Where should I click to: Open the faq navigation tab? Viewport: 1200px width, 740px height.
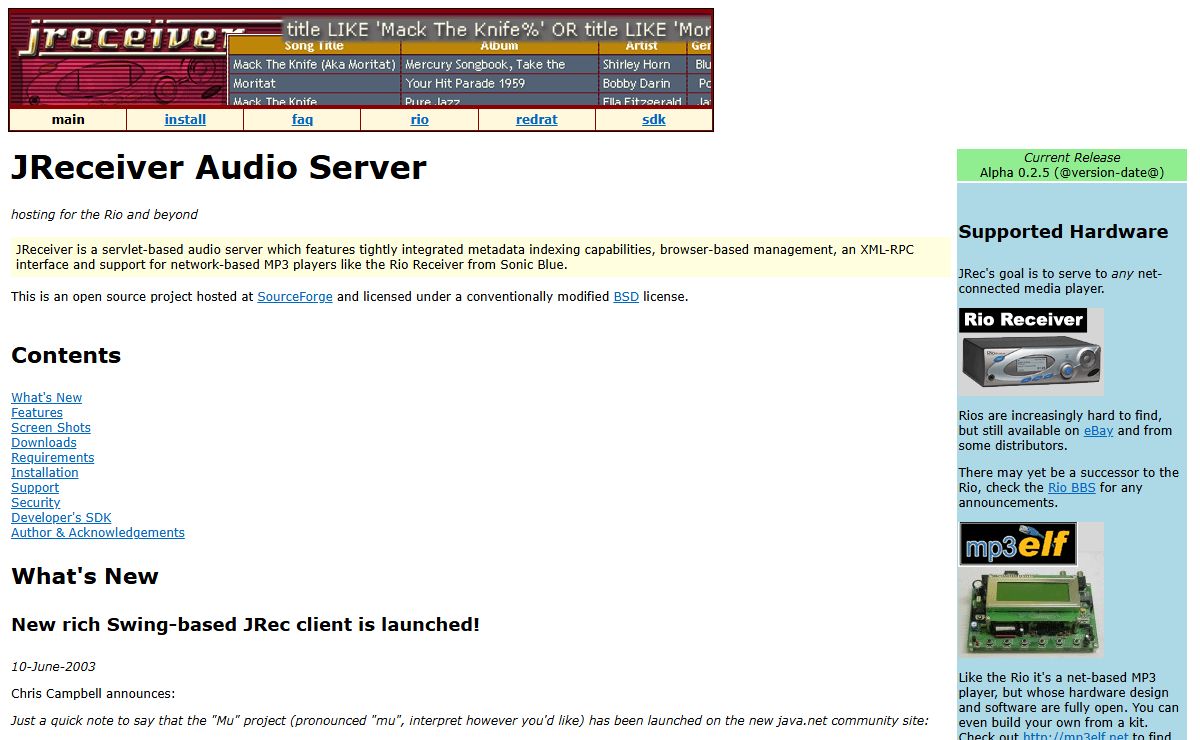[x=302, y=120]
